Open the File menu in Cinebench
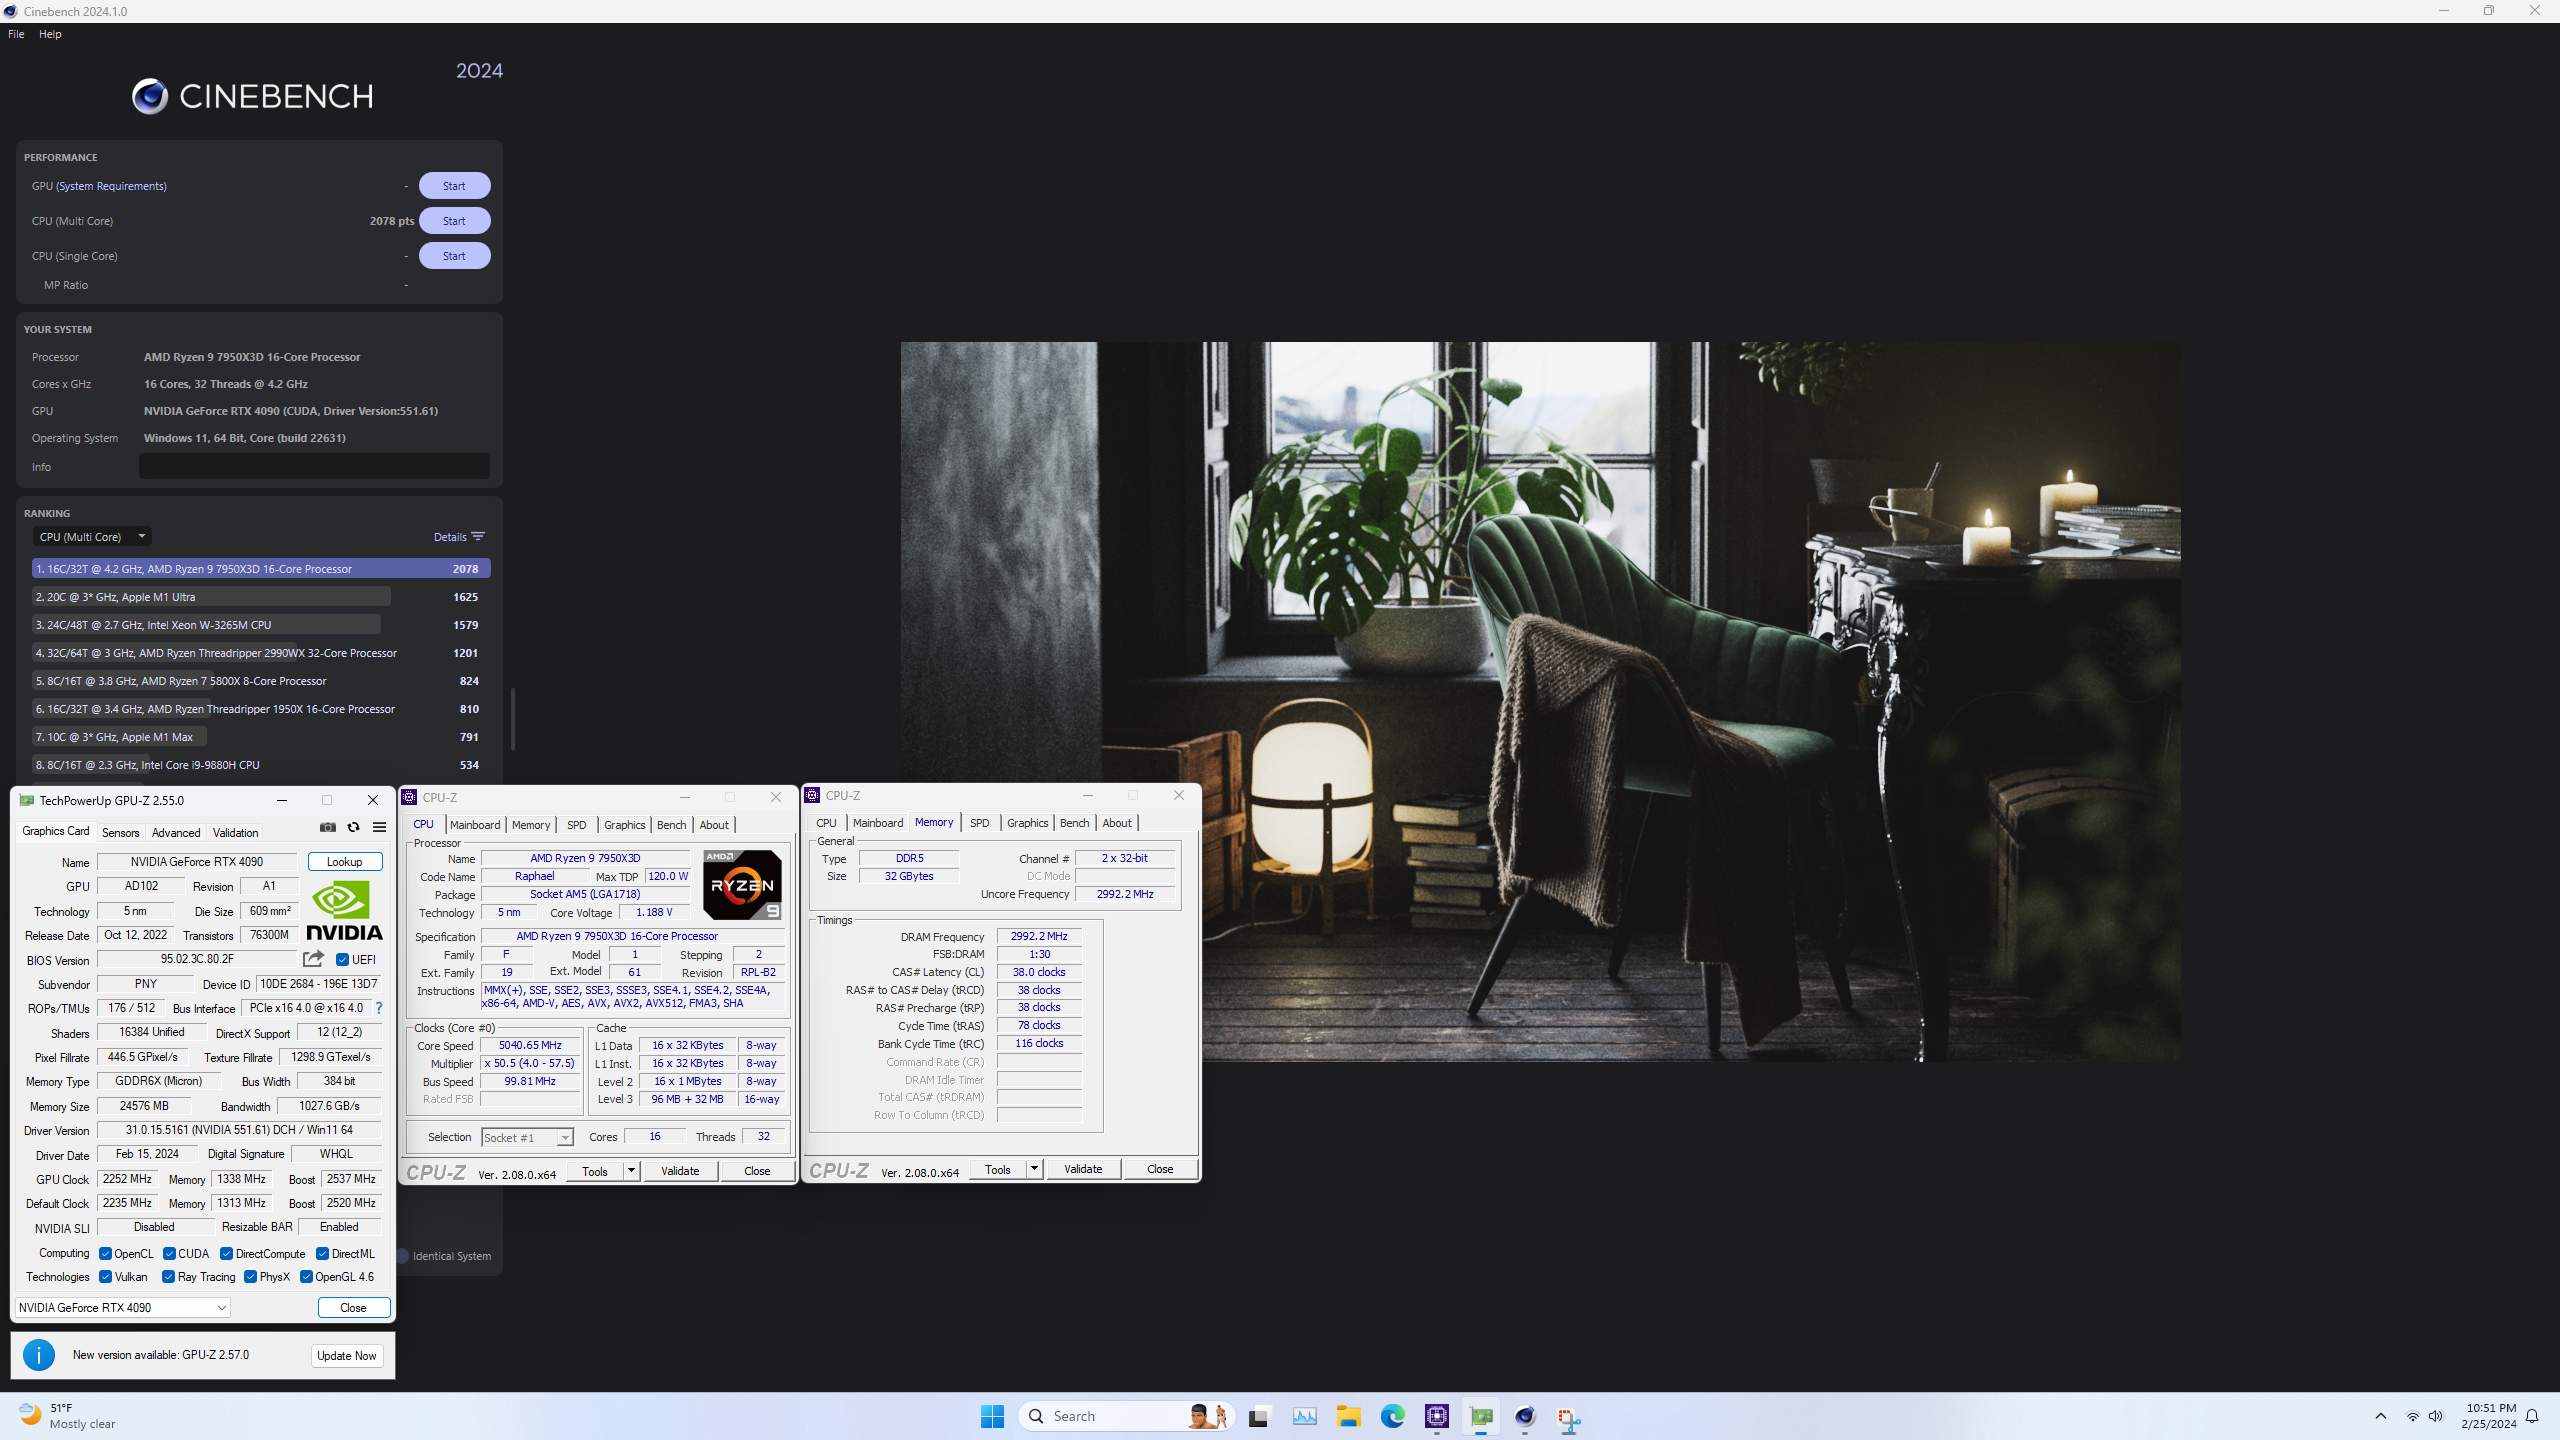2560x1440 pixels. 16,34
